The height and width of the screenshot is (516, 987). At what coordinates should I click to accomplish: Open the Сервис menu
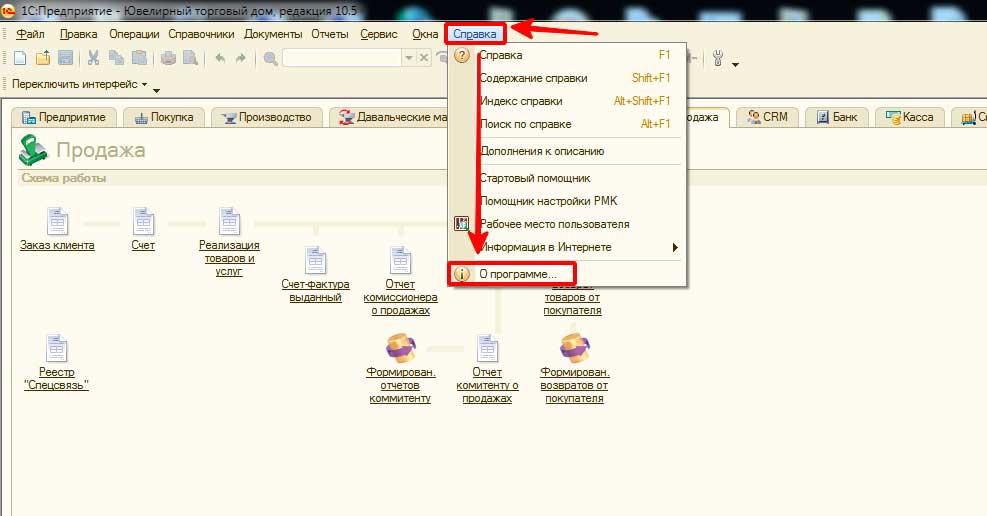point(379,34)
